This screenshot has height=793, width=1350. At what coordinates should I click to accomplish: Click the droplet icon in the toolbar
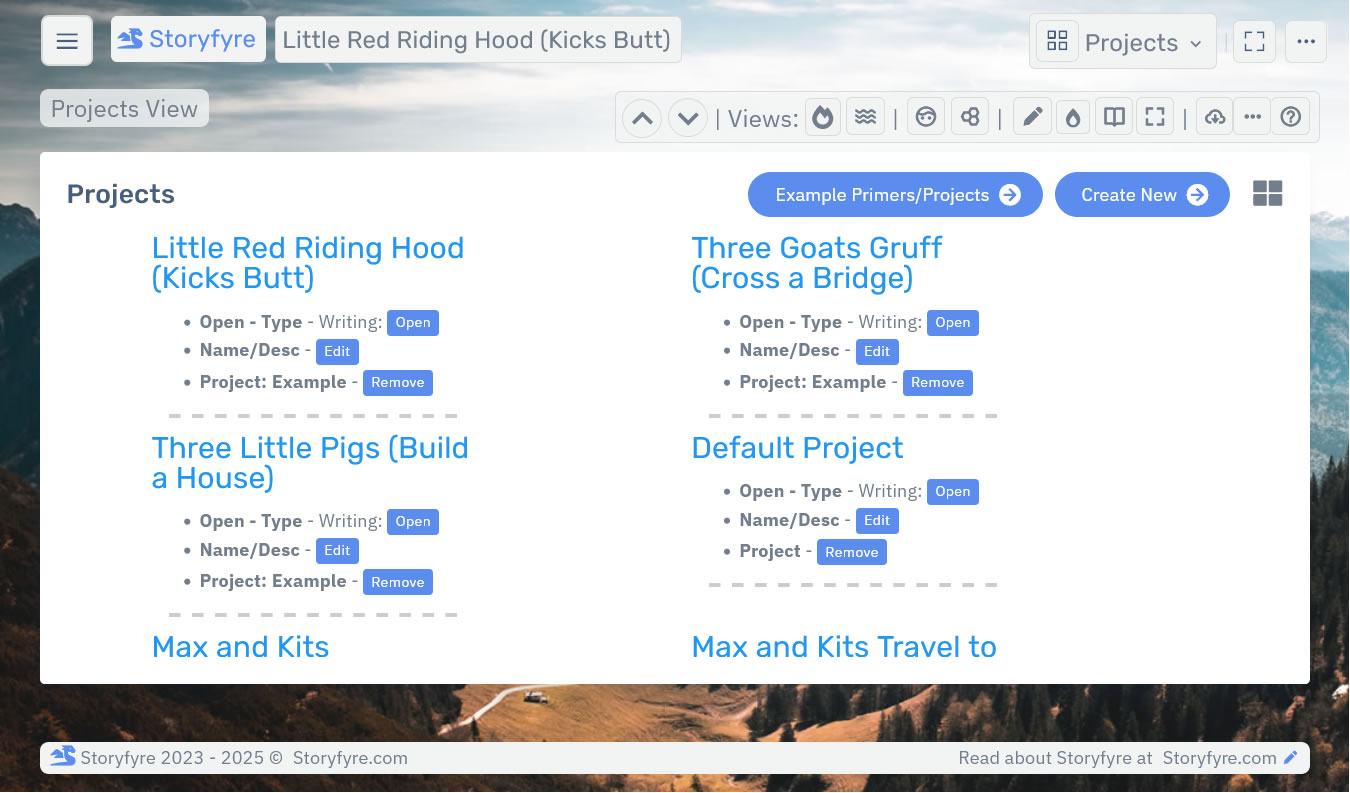[1072, 116]
